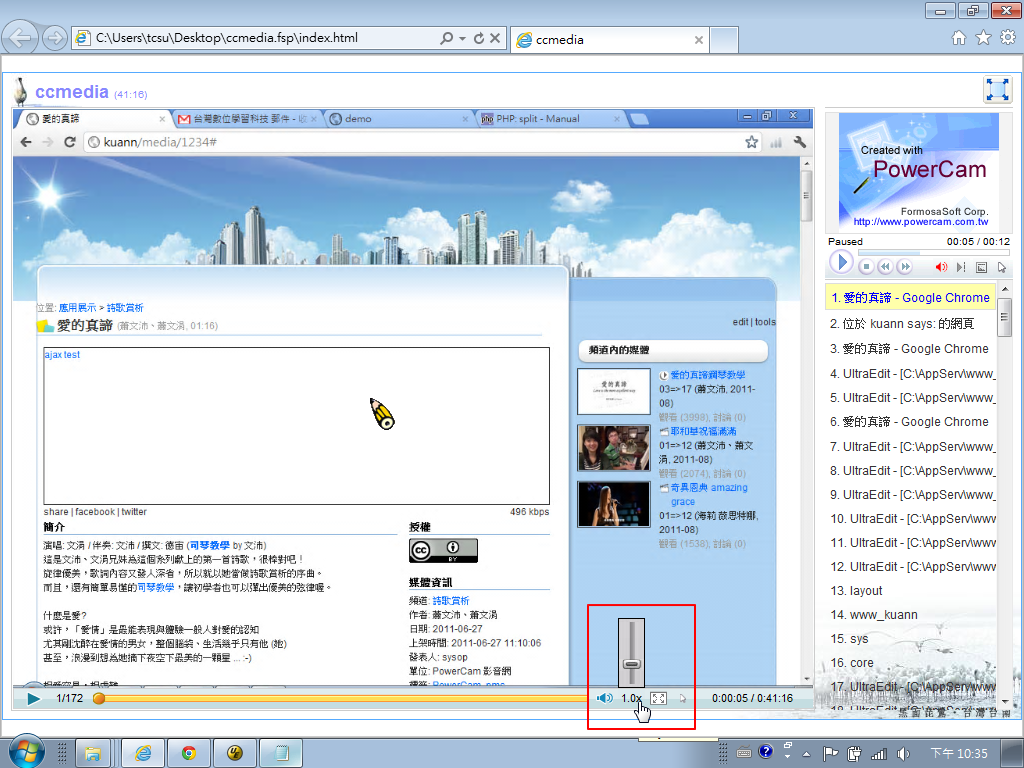The width and height of the screenshot is (1024, 768).
Task: Expand the address bar search dropdown arrow
Action: (462, 39)
